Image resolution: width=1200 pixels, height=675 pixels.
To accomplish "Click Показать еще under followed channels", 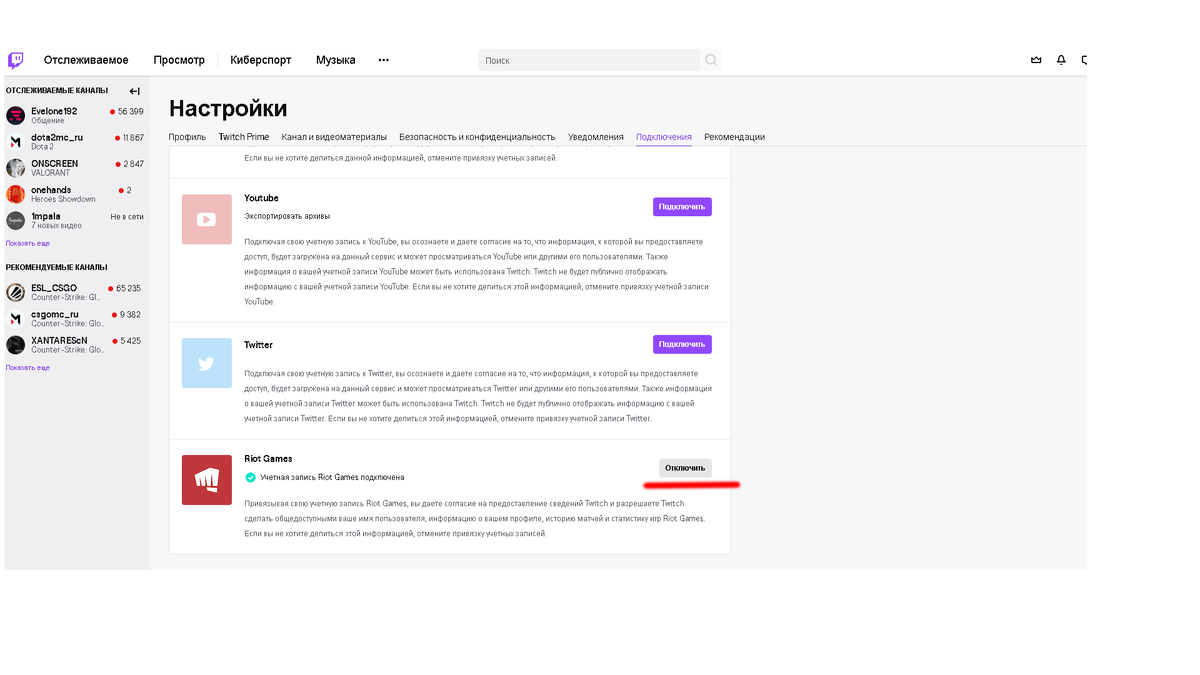I will (x=28, y=243).
